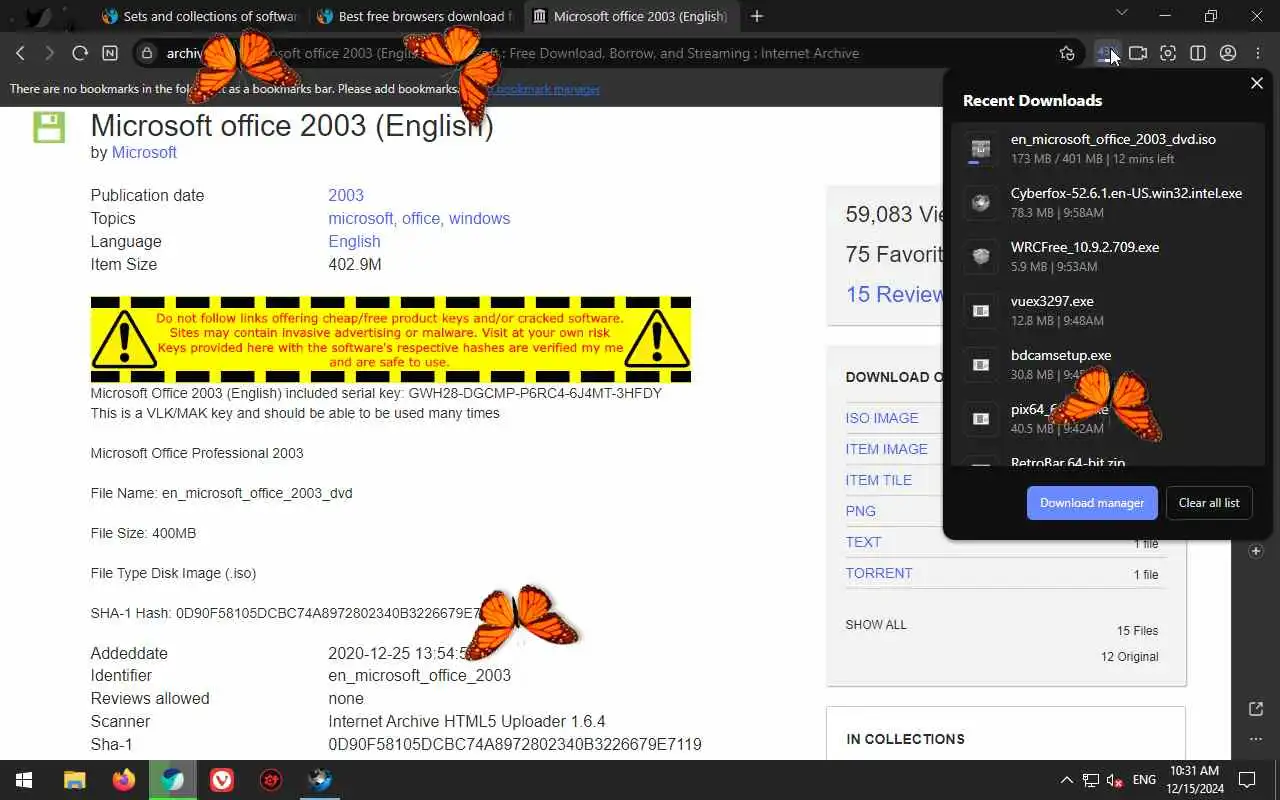Click the forward navigation arrow
Viewport: 1280px width, 800px height.
[50, 53]
